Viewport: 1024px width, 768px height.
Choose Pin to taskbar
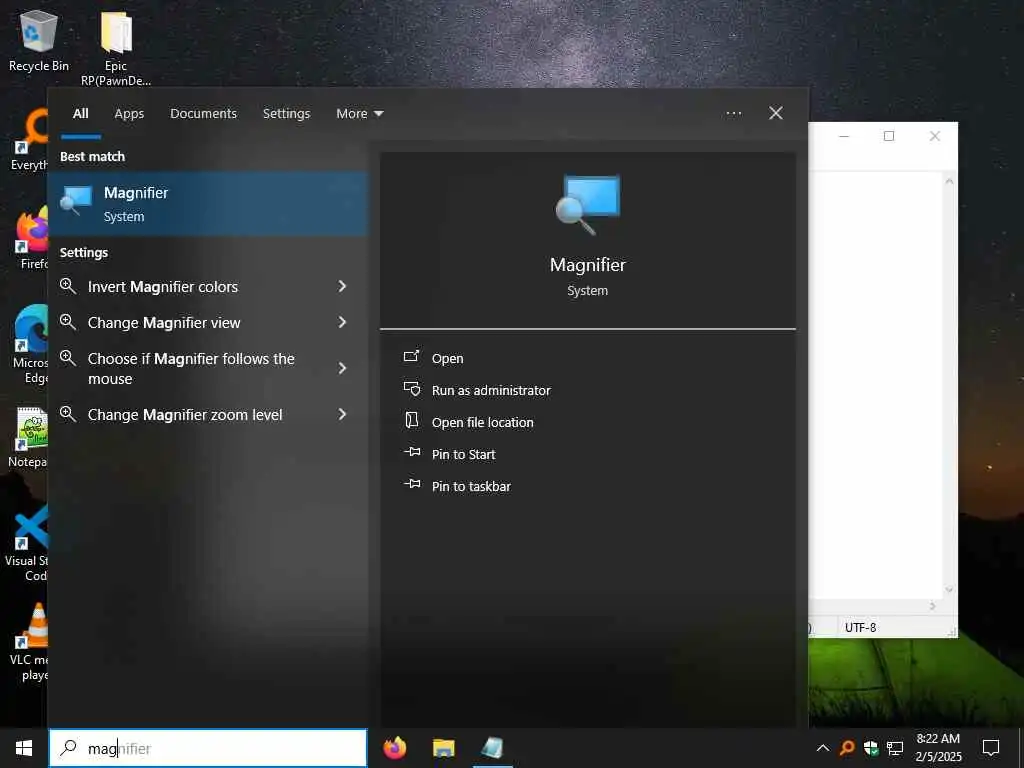(471, 487)
